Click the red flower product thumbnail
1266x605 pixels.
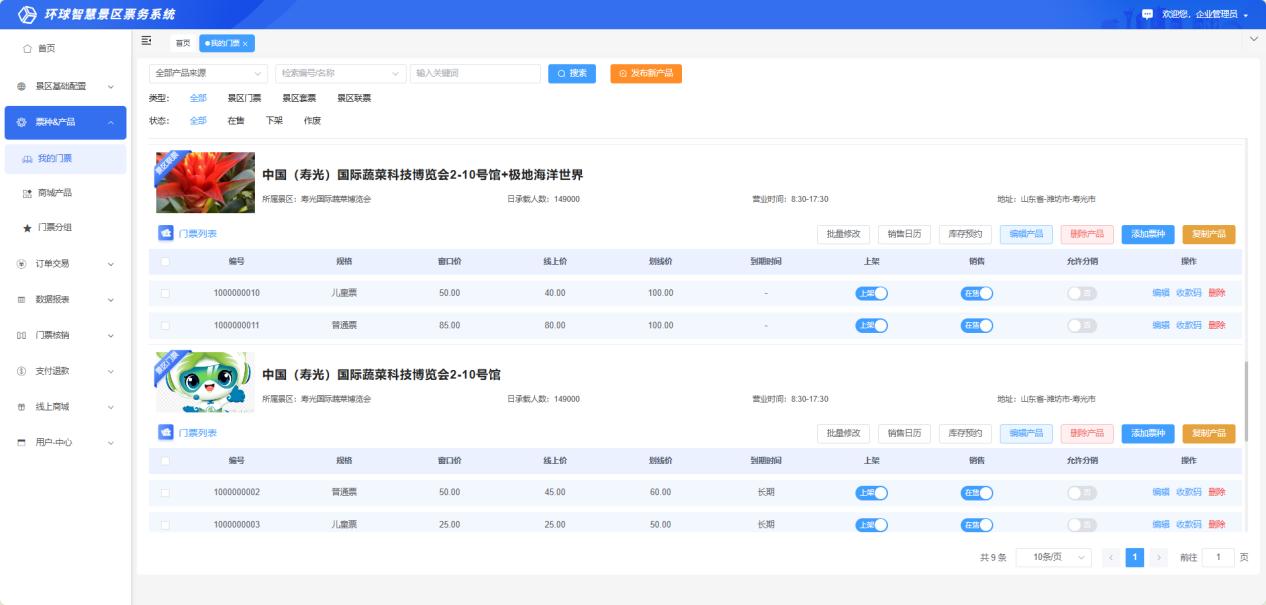tap(205, 182)
